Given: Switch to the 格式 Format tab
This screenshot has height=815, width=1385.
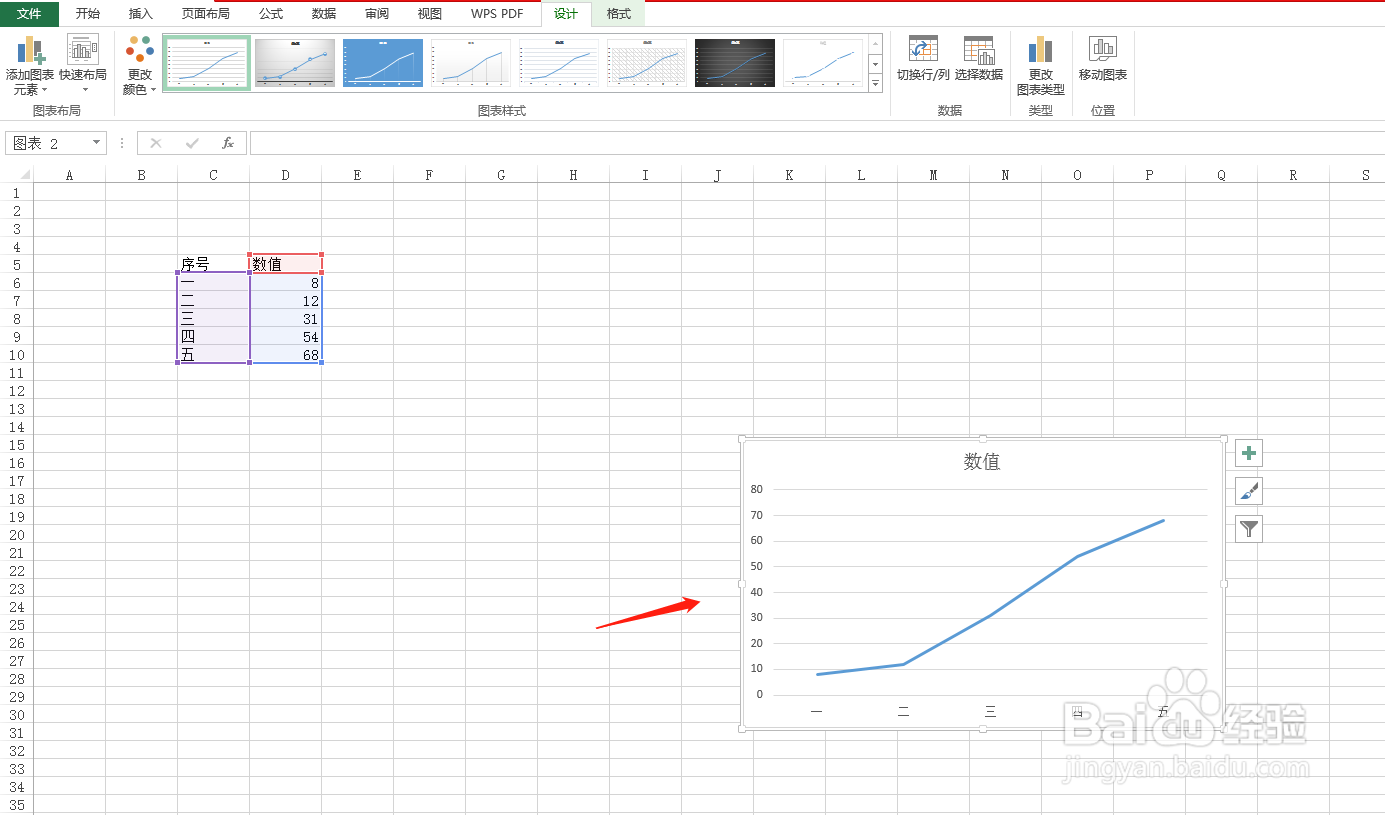Looking at the screenshot, I should pos(619,14).
